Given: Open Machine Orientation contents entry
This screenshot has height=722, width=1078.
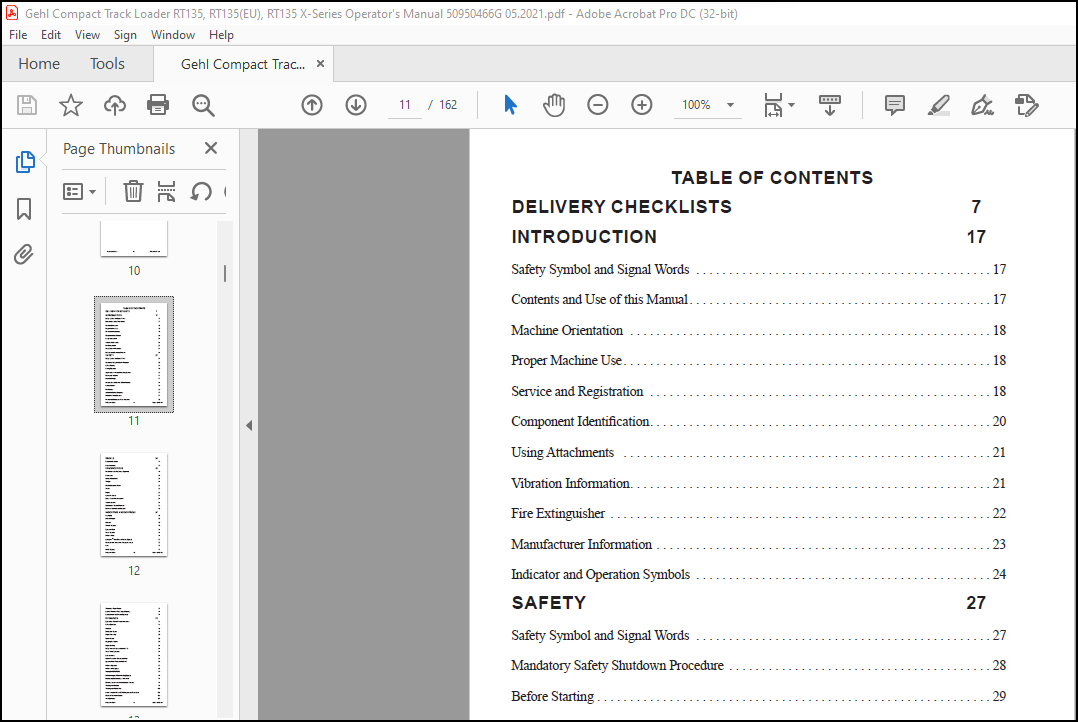Looking at the screenshot, I should click(x=758, y=331).
